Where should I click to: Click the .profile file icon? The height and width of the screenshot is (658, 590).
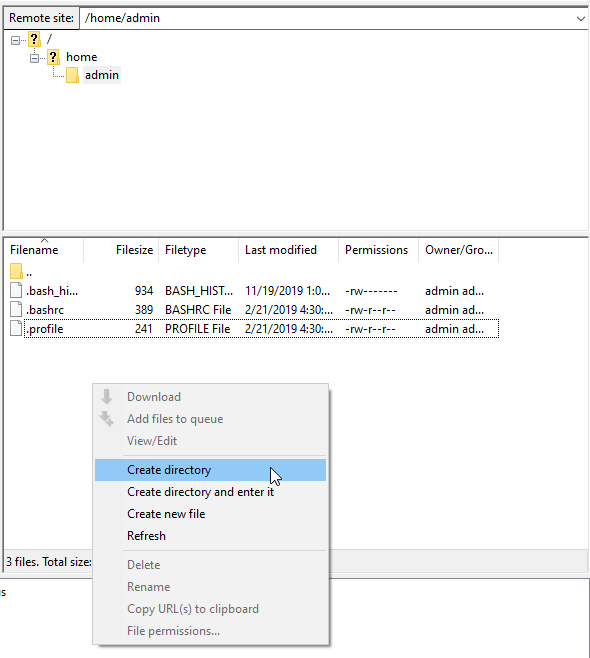pos(16,329)
